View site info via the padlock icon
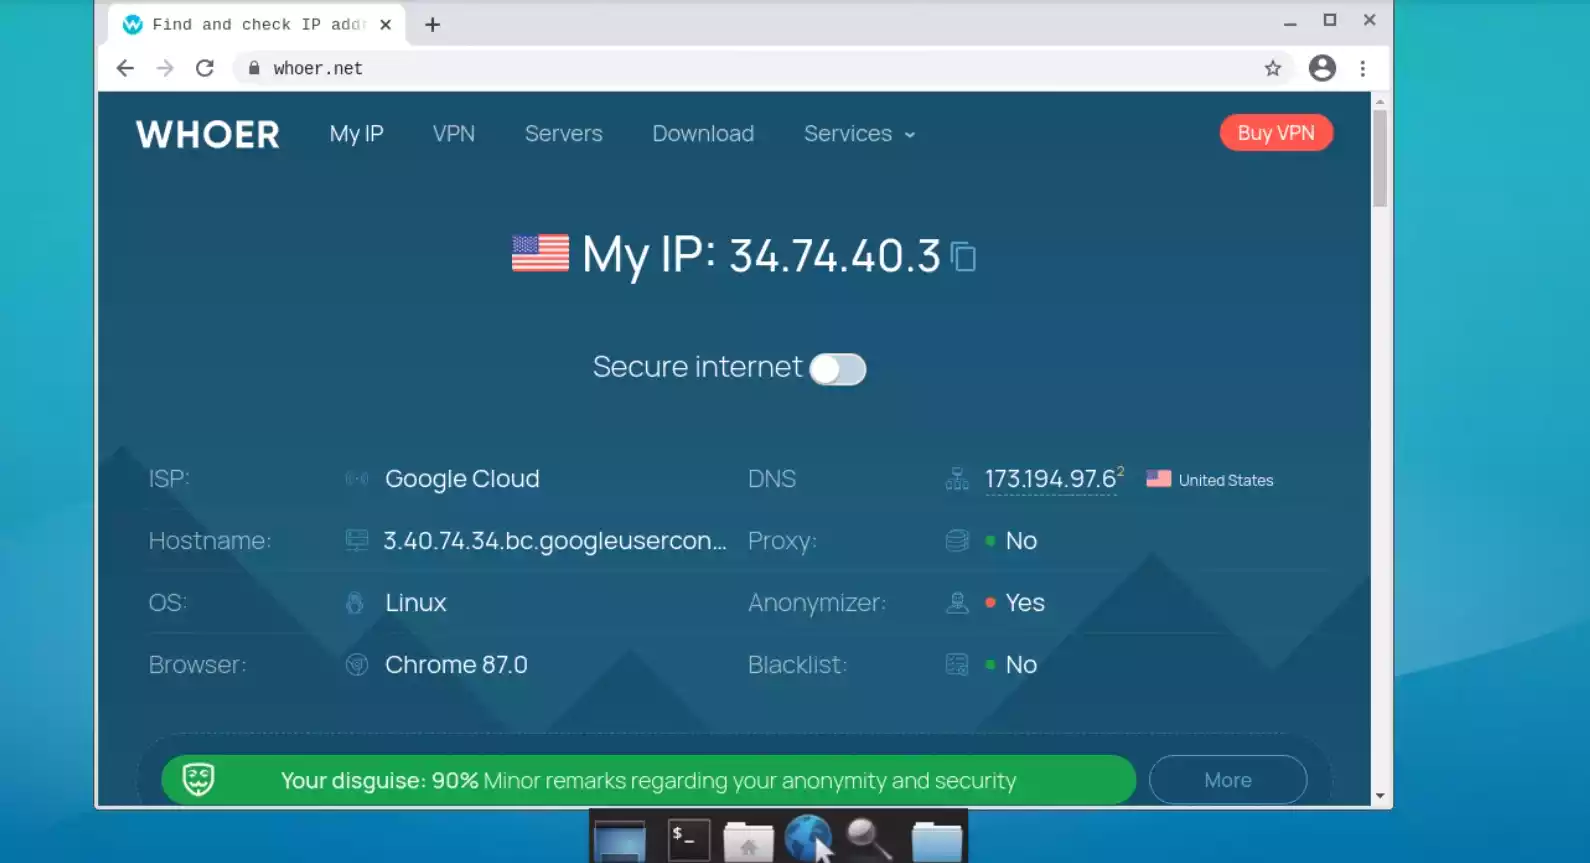The width and height of the screenshot is (1590, 863). (x=254, y=68)
